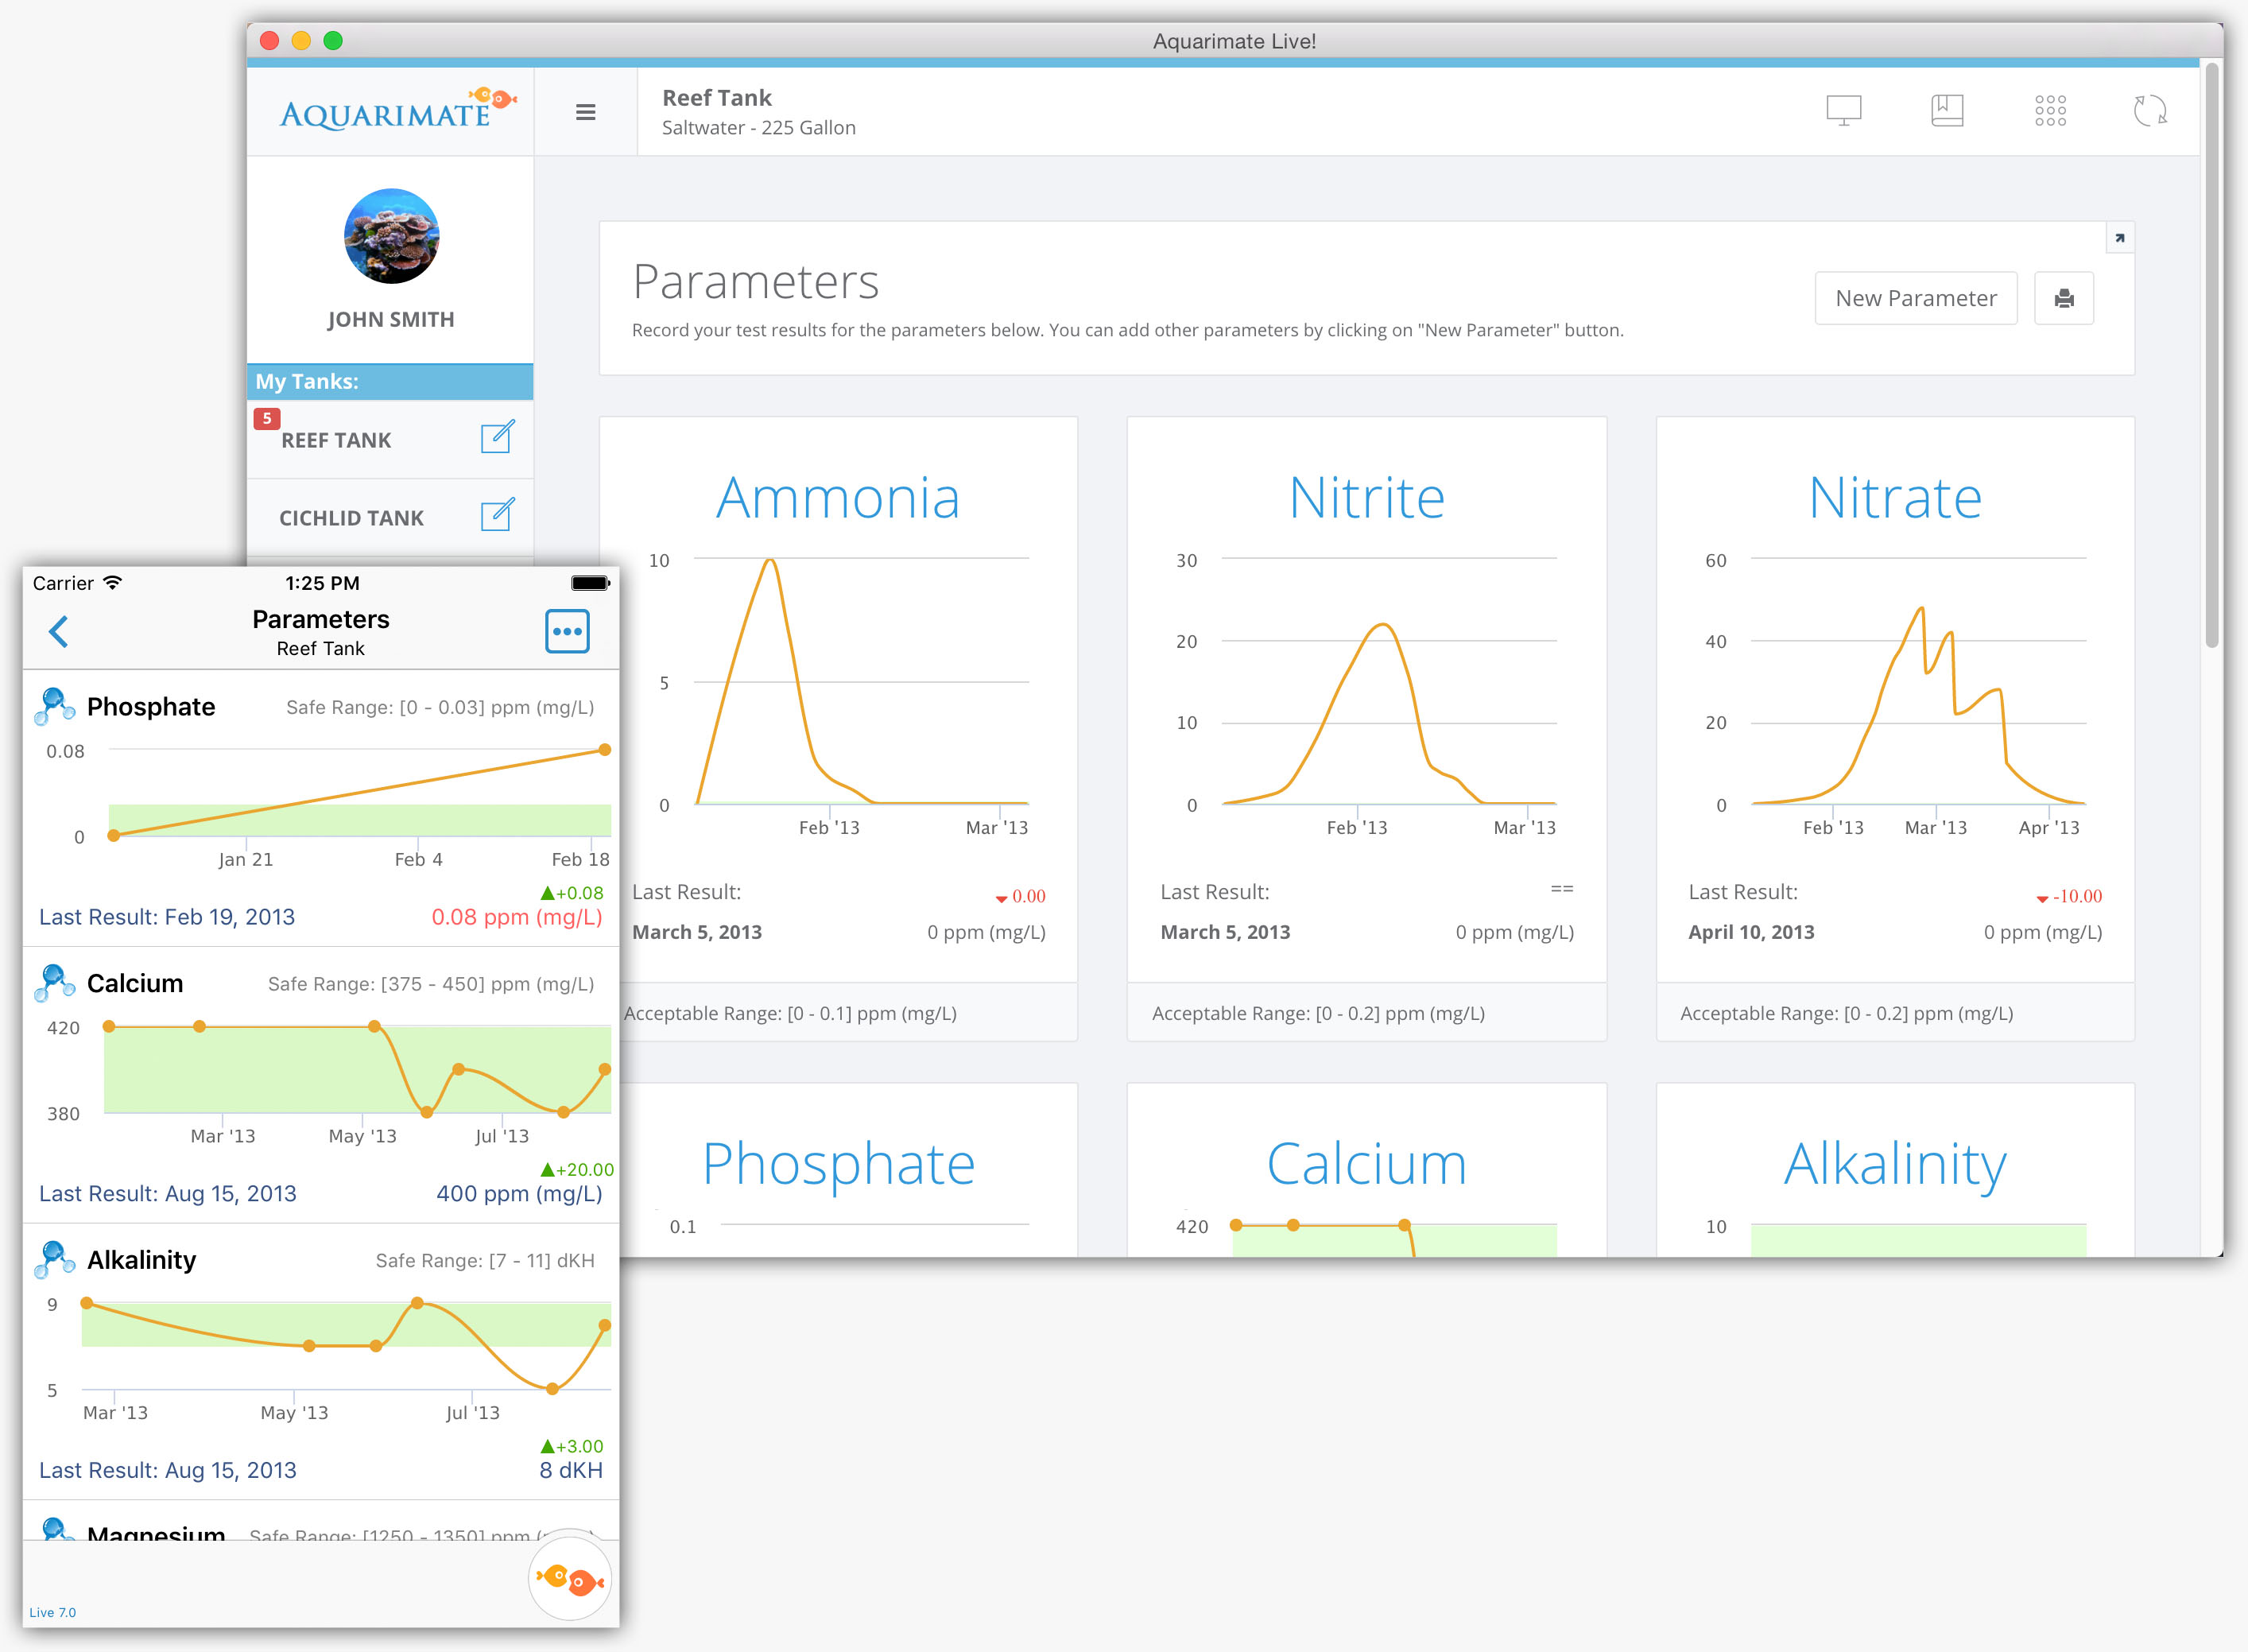Click the printer icon button
The height and width of the screenshot is (1652, 2248).
tap(2064, 298)
